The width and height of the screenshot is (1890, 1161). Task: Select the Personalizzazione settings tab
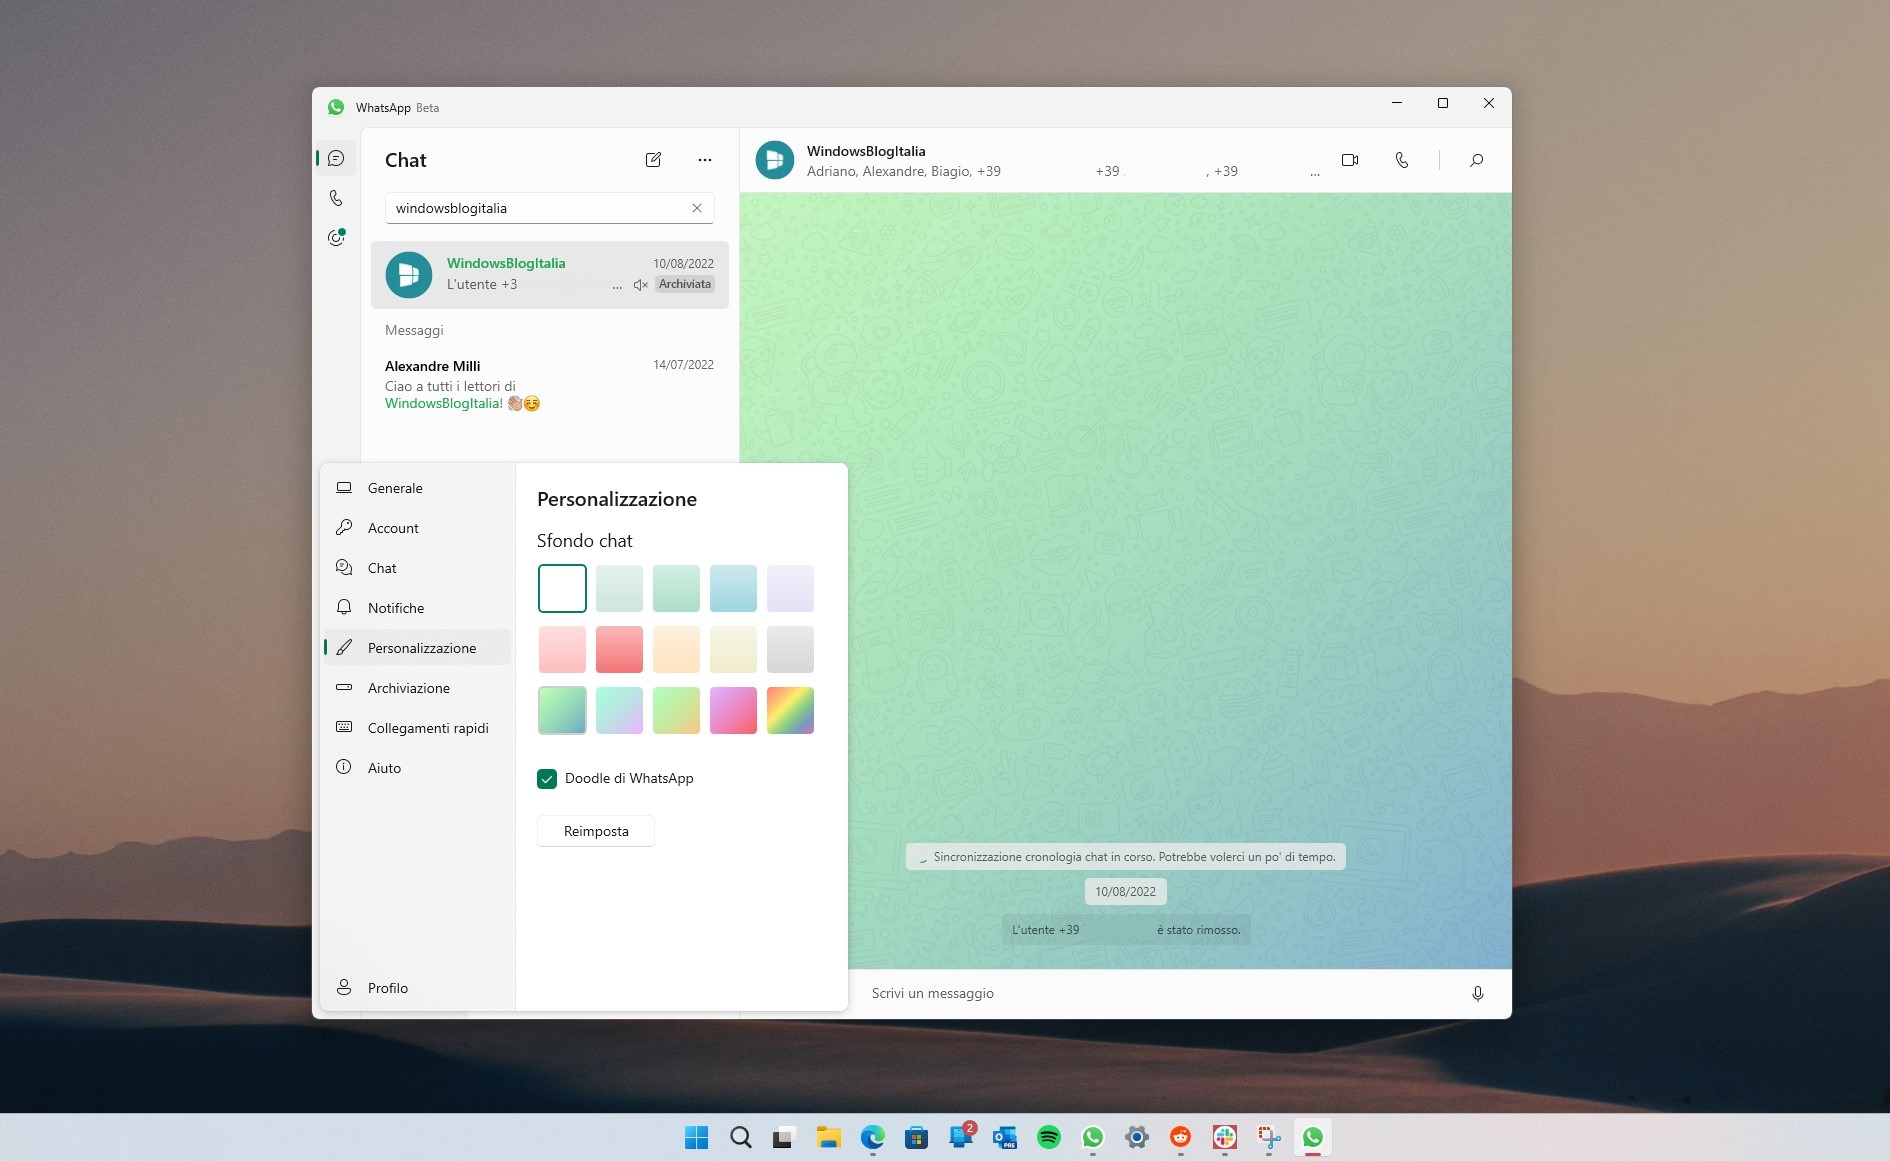point(417,648)
